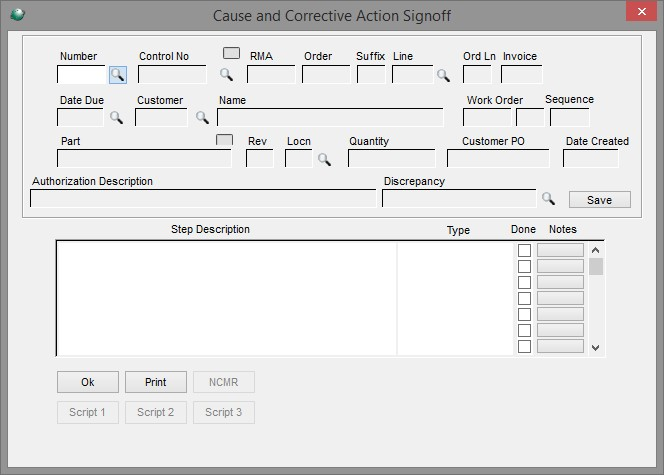Click into the Order field
The image size is (664, 475).
pos(326,75)
